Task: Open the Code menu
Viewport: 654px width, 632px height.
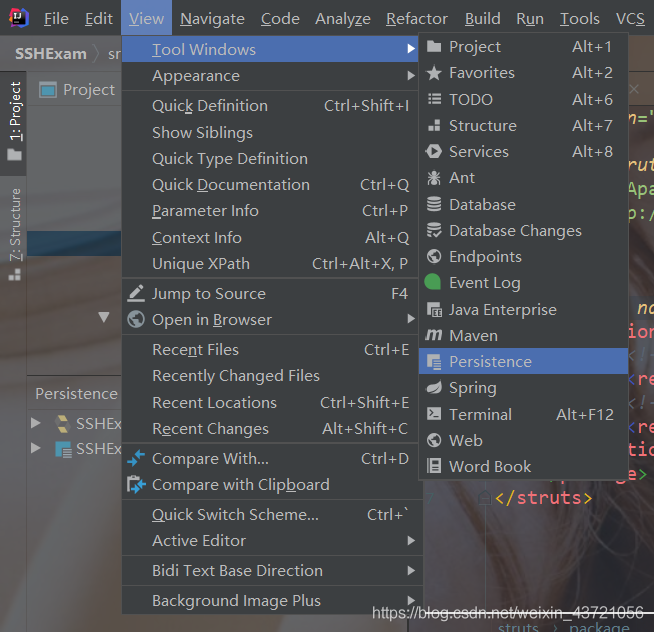Action: pos(280,19)
